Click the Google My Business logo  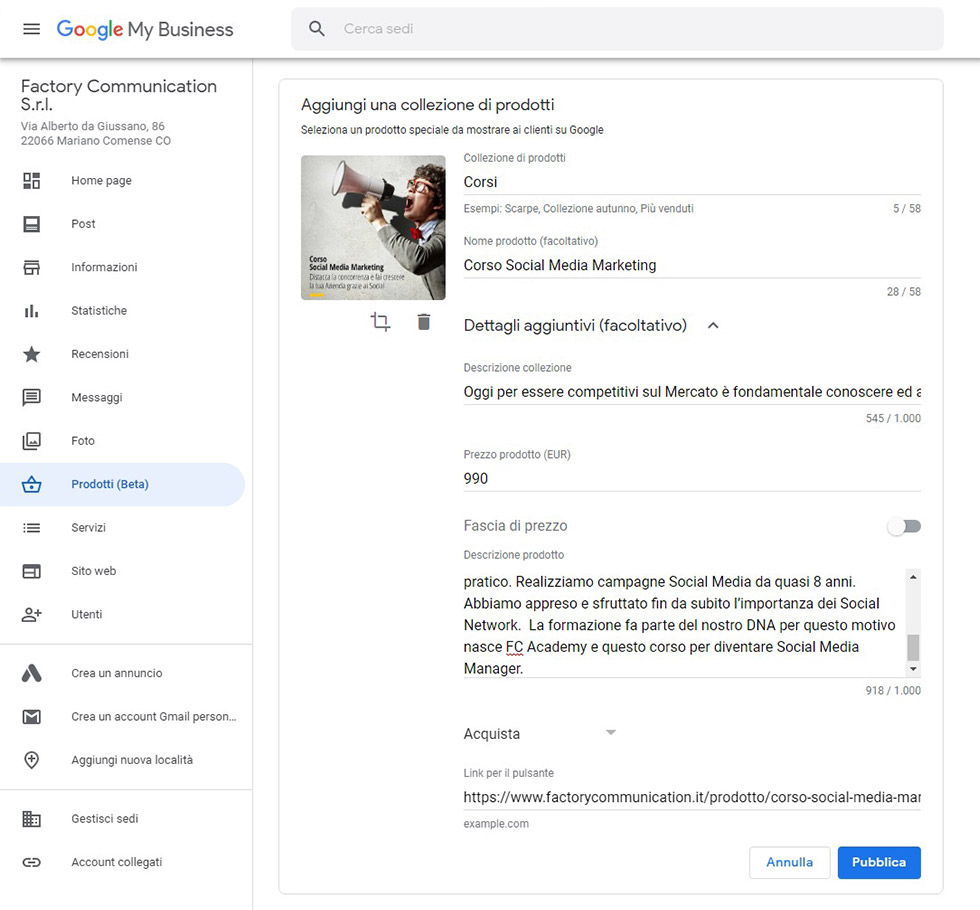(145, 29)
